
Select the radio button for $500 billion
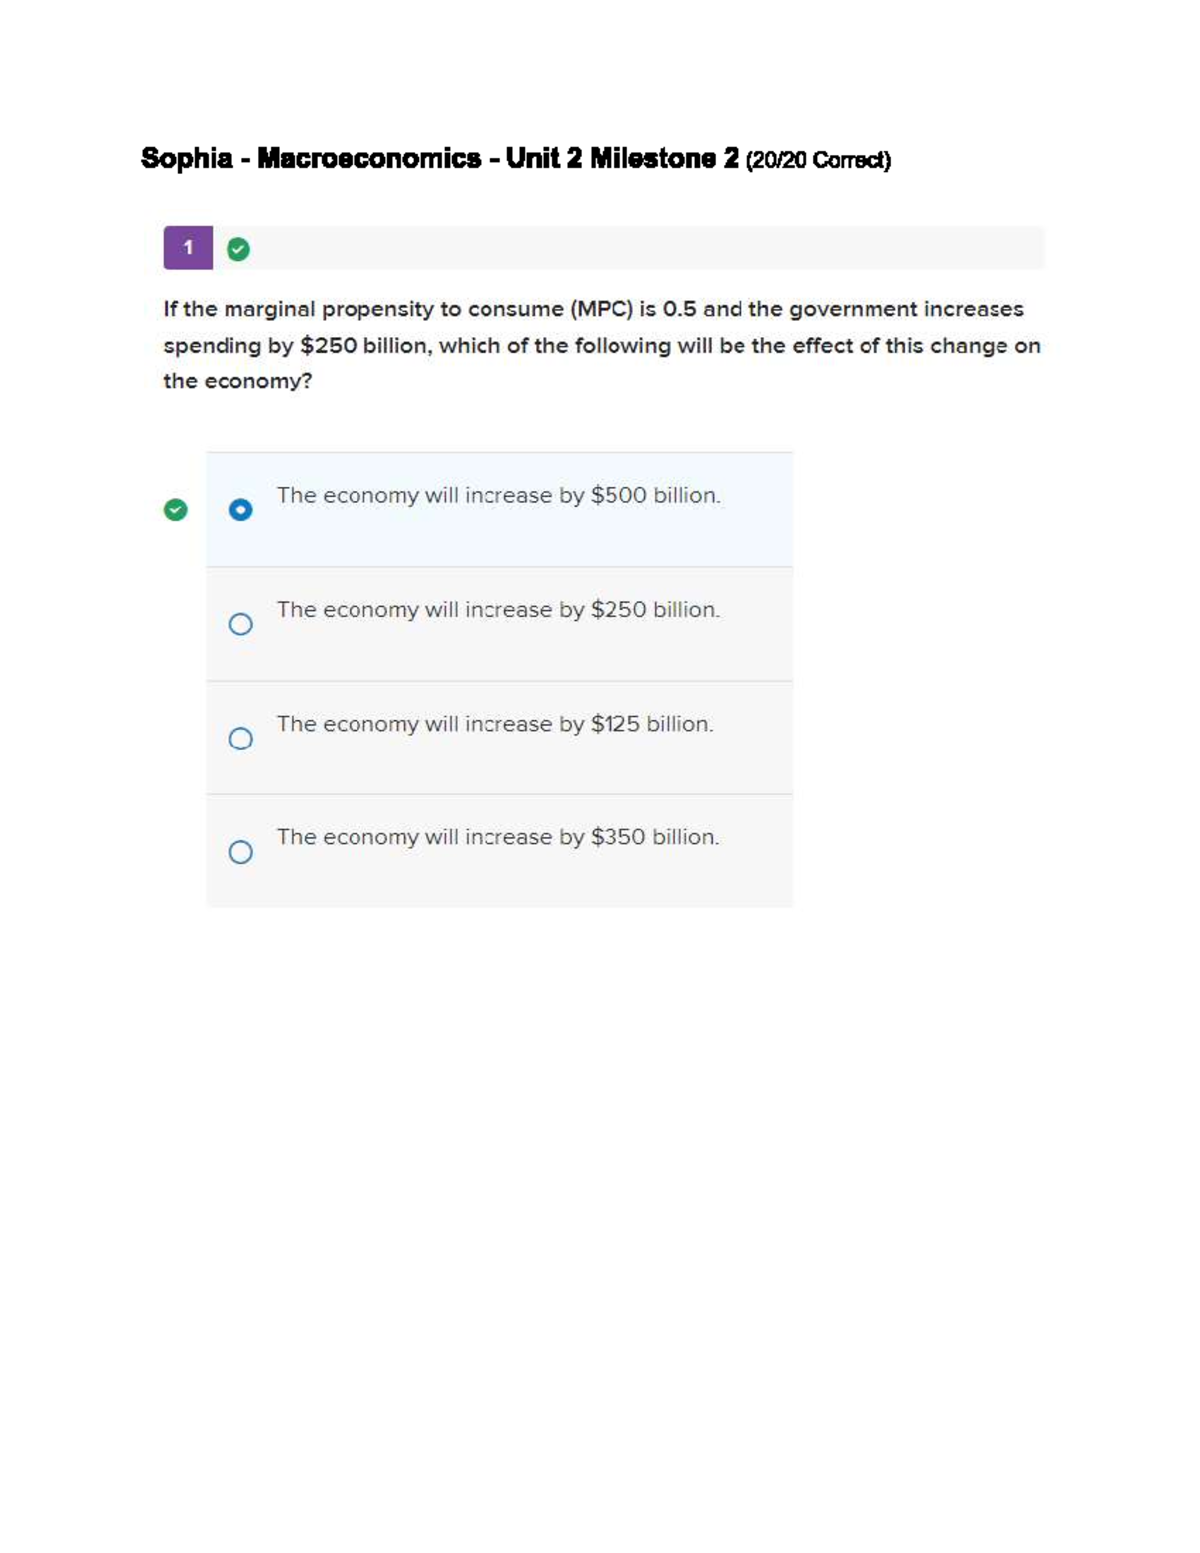tap(240, 510)
